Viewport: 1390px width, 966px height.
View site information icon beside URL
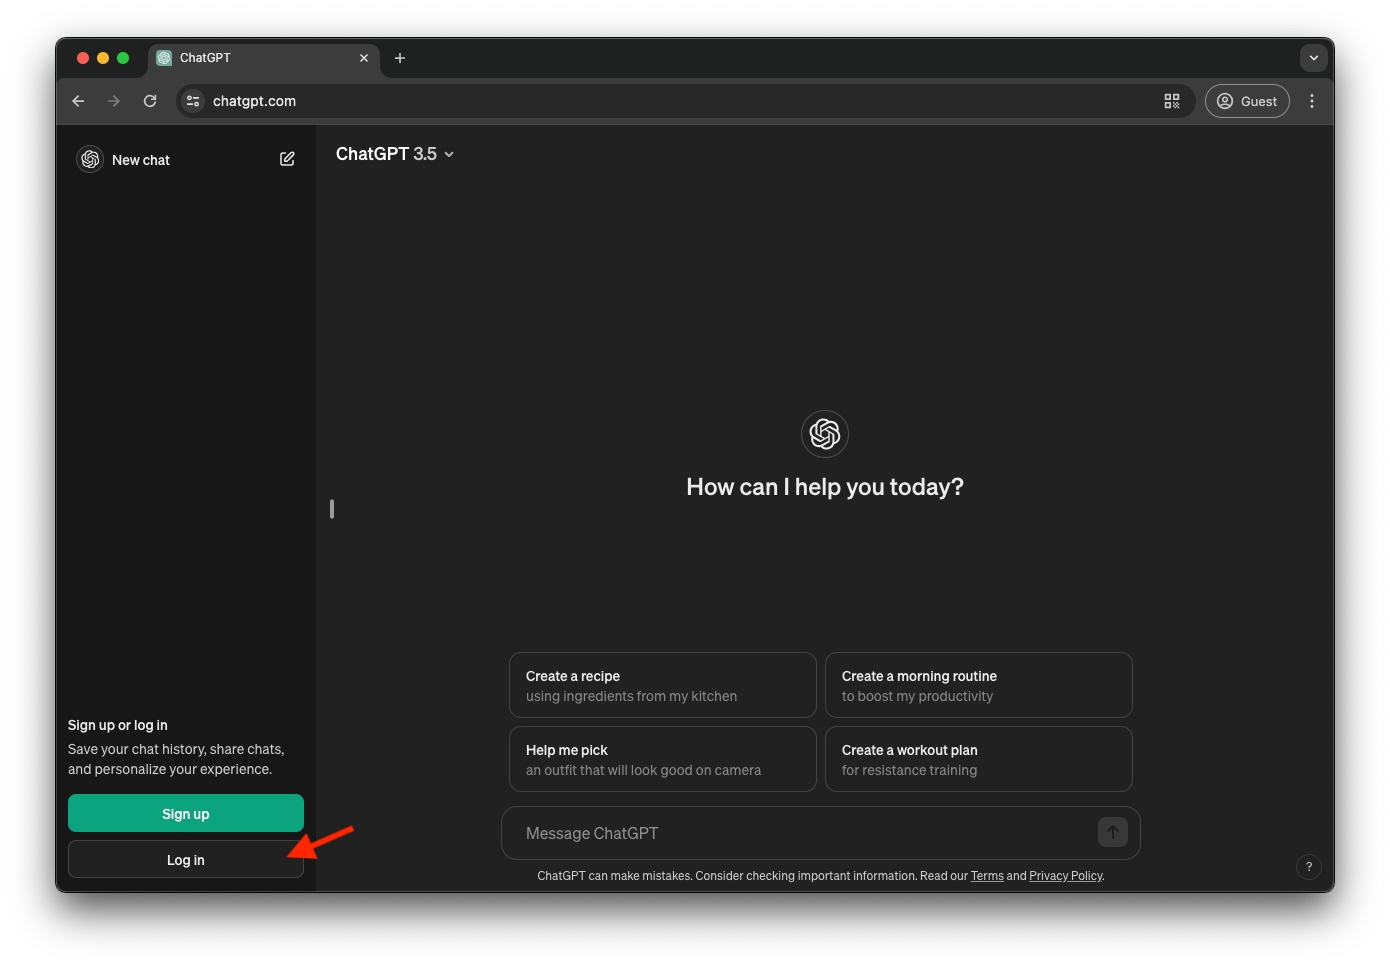[x=193, y=101]
